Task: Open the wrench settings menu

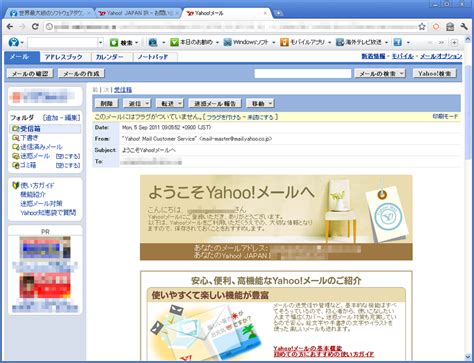Action: click(464, 27)
